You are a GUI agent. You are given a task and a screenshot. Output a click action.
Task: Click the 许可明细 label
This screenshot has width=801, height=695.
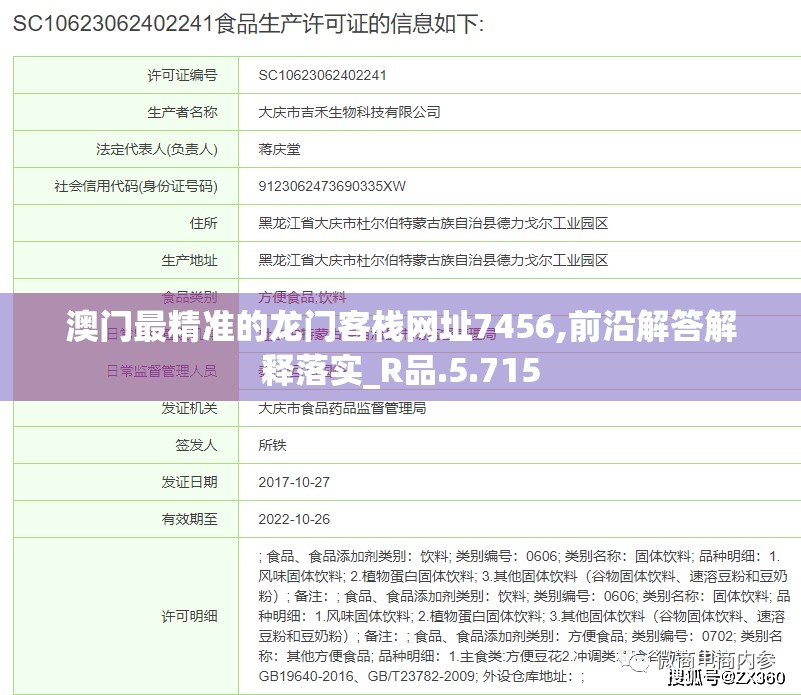190,616
